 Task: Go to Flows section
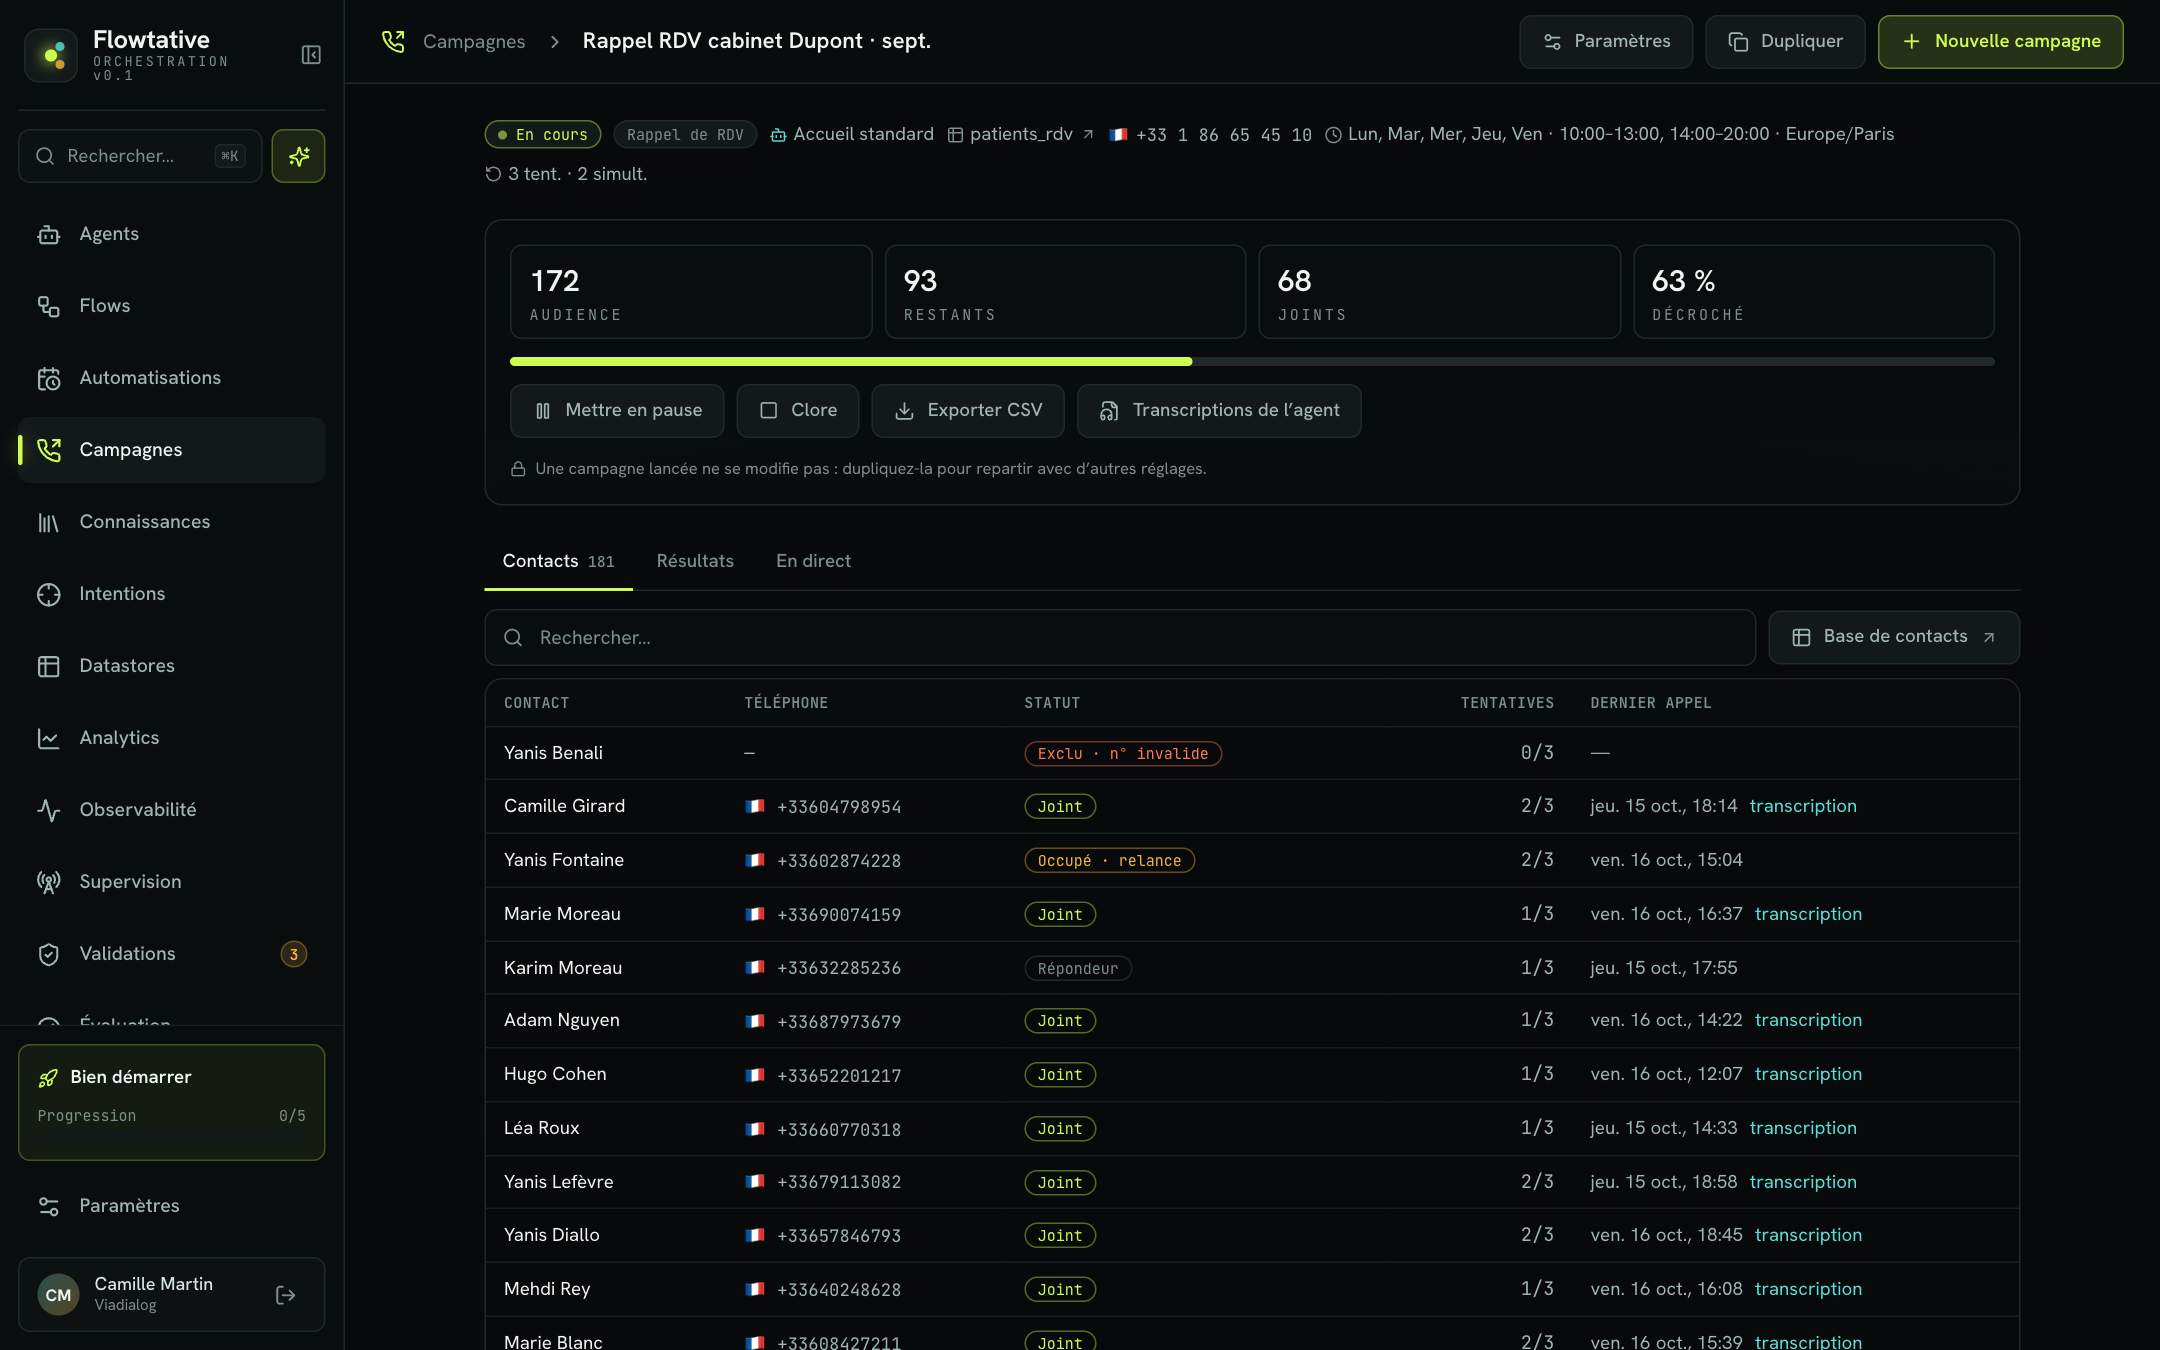[171, 306]
